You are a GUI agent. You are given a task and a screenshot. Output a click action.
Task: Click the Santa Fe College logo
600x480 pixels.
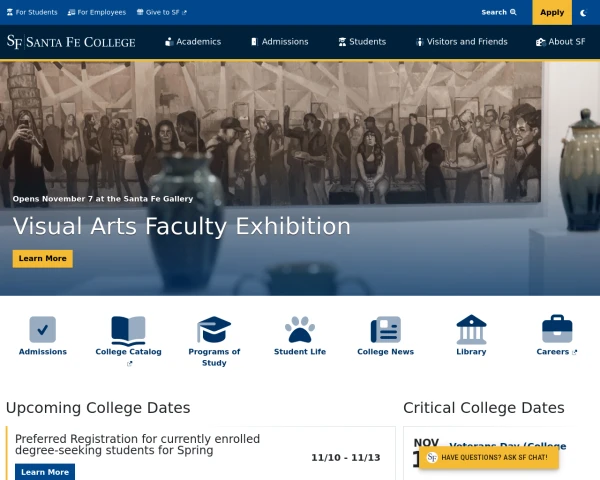tap(73, 42)
